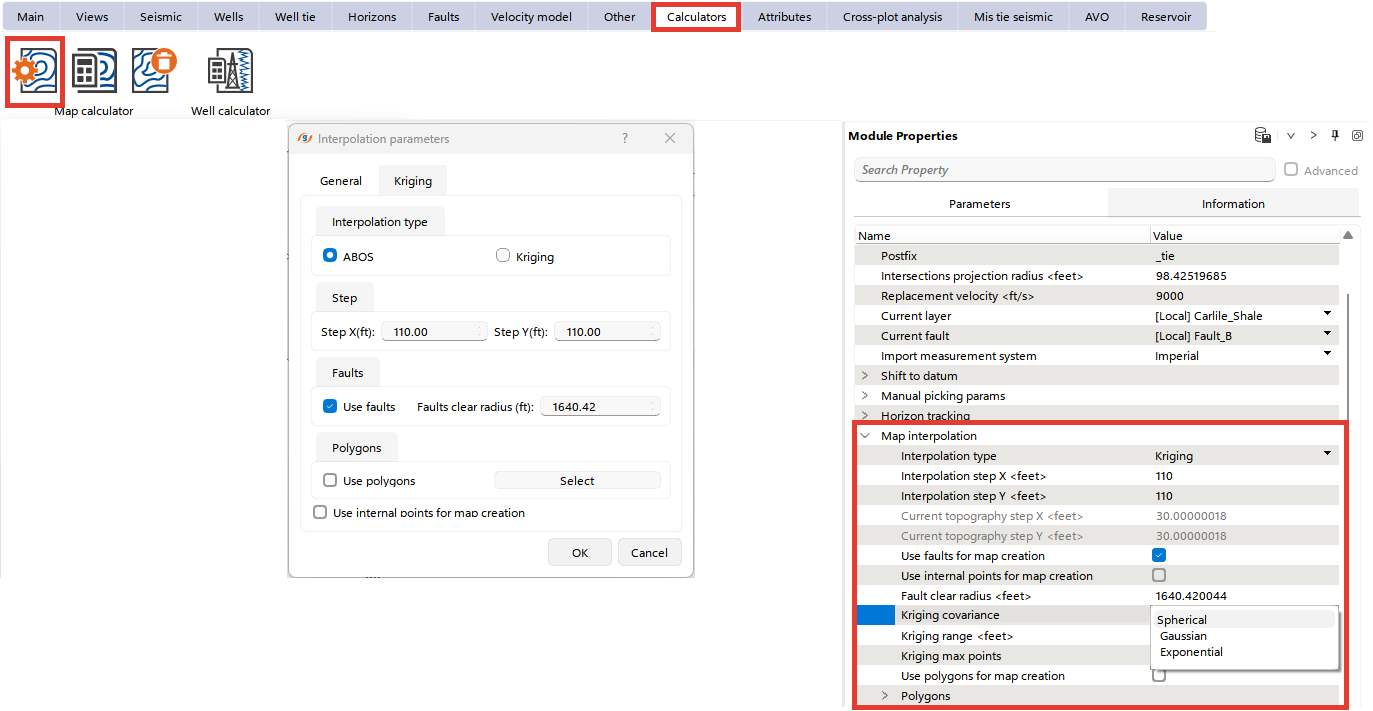Choose Gaussian from Kriging covariance list

pyautogui.click(x=1183, y=636)
